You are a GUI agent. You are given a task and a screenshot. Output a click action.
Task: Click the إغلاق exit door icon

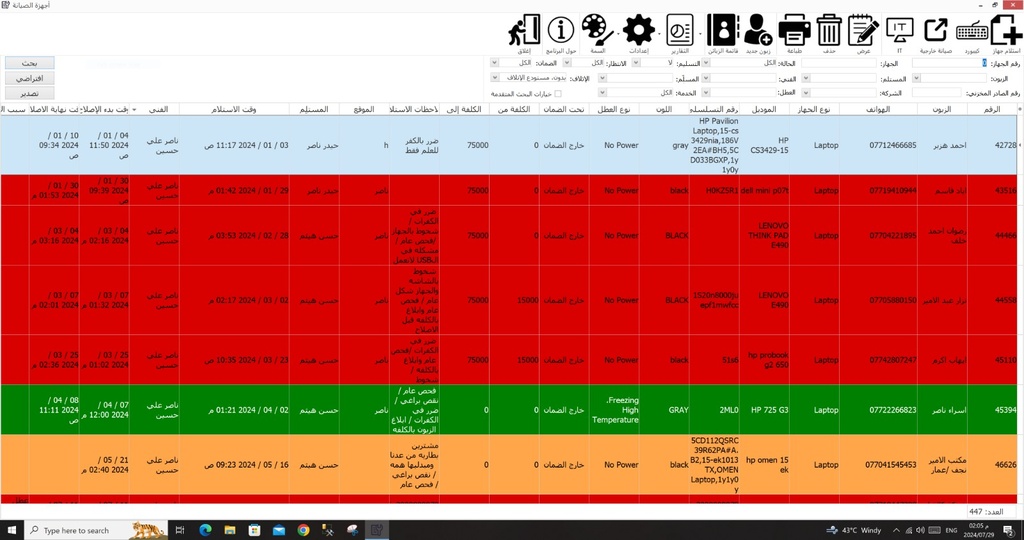pyautogui.click(x=525, y=31)
